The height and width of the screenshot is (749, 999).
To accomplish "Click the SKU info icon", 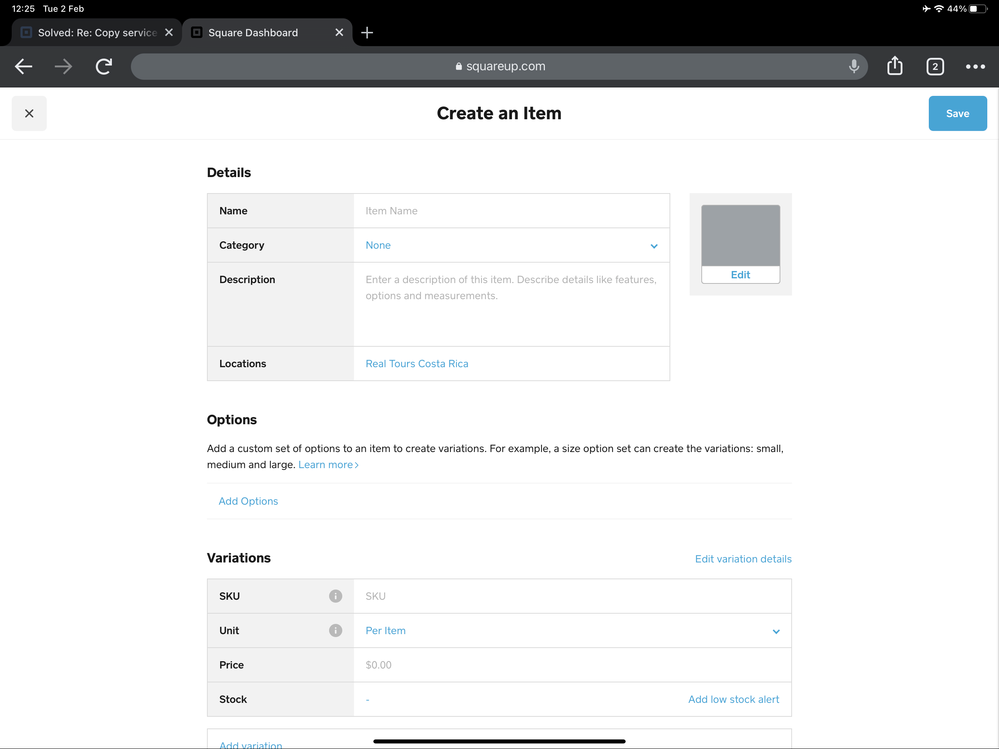I will (336, 596).
